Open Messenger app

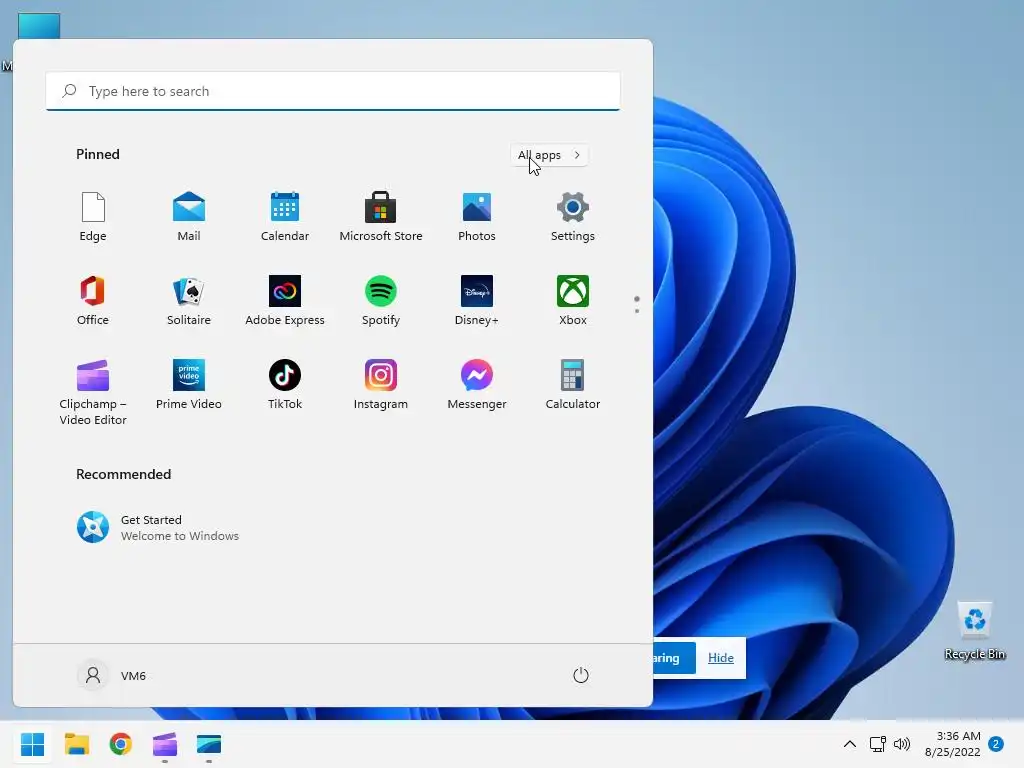[477, 385]
